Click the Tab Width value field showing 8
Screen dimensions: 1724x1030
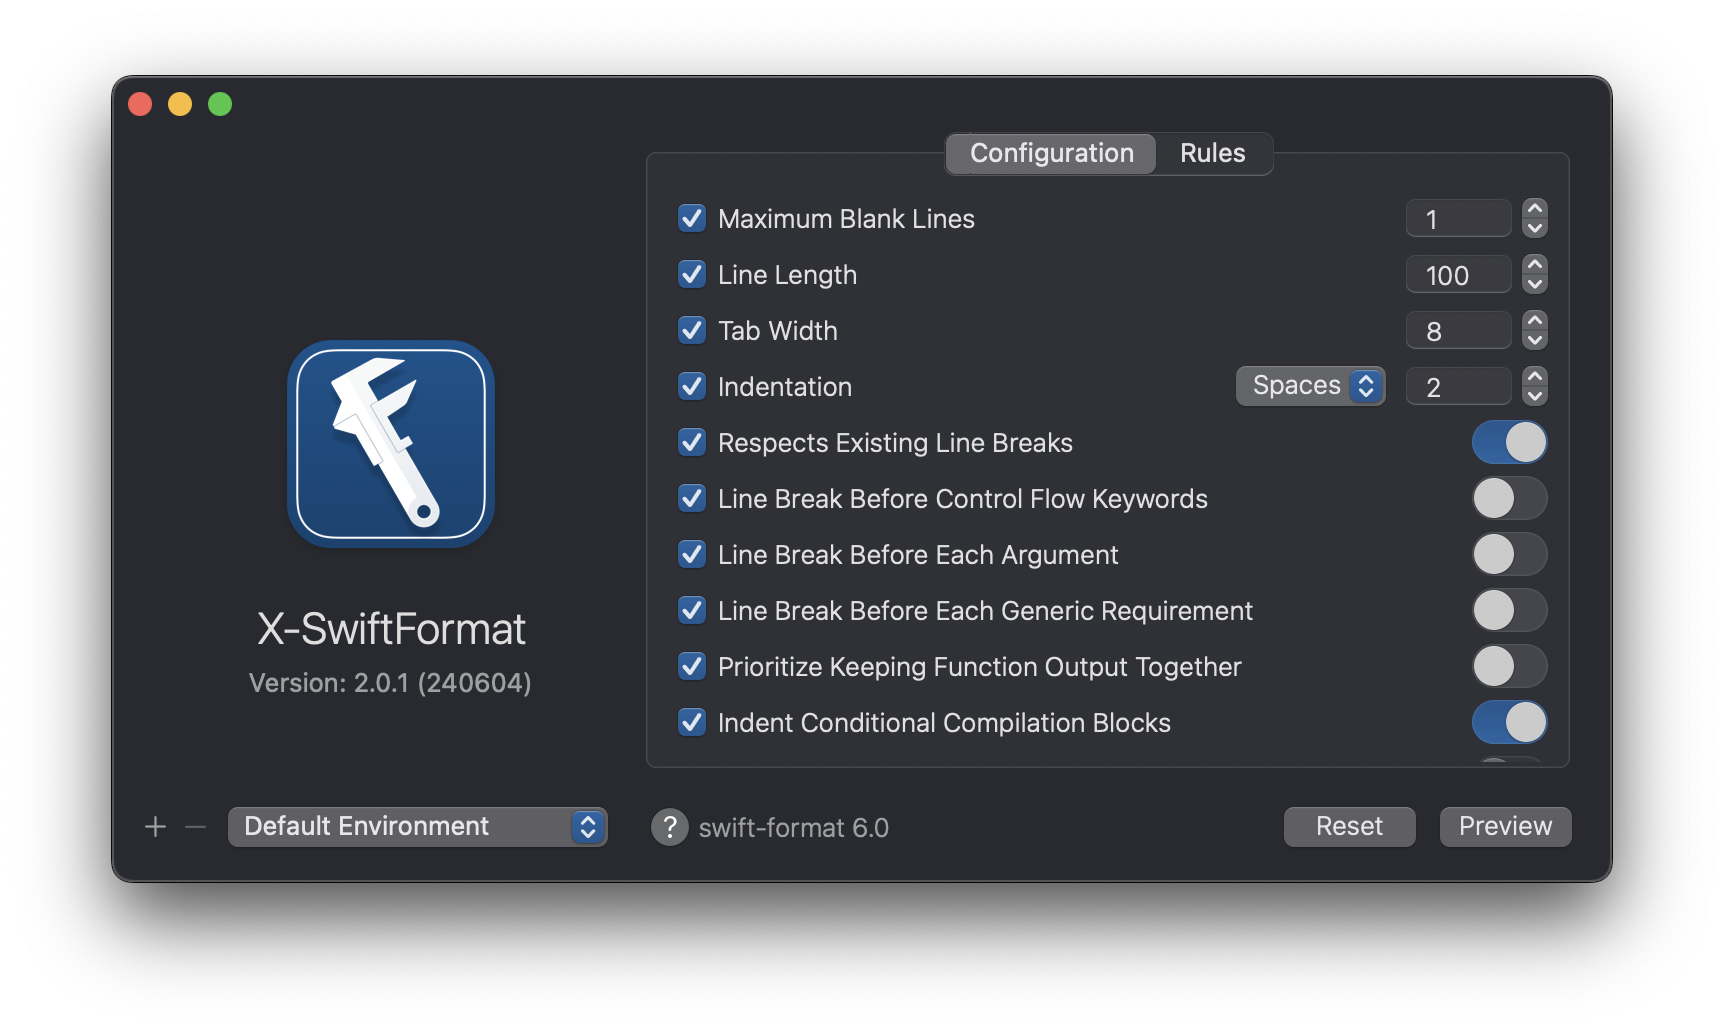1458,330
